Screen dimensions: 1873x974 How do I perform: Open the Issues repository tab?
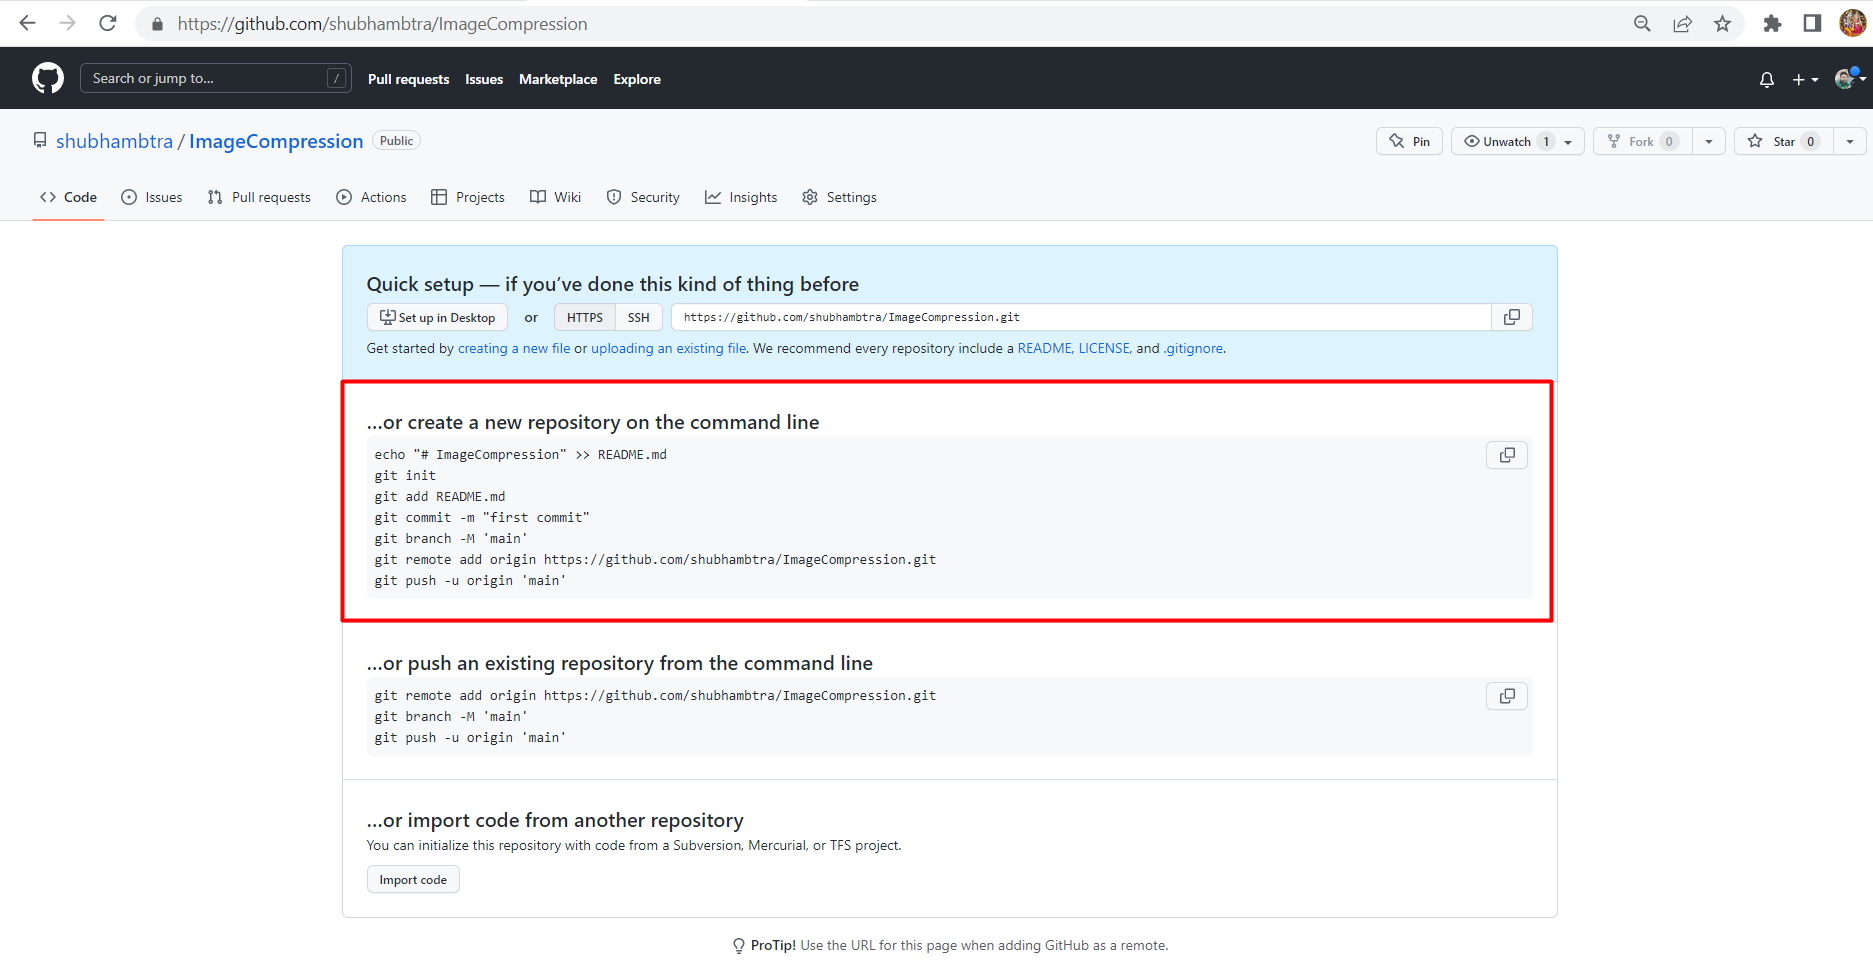click(x=152, y=197)
